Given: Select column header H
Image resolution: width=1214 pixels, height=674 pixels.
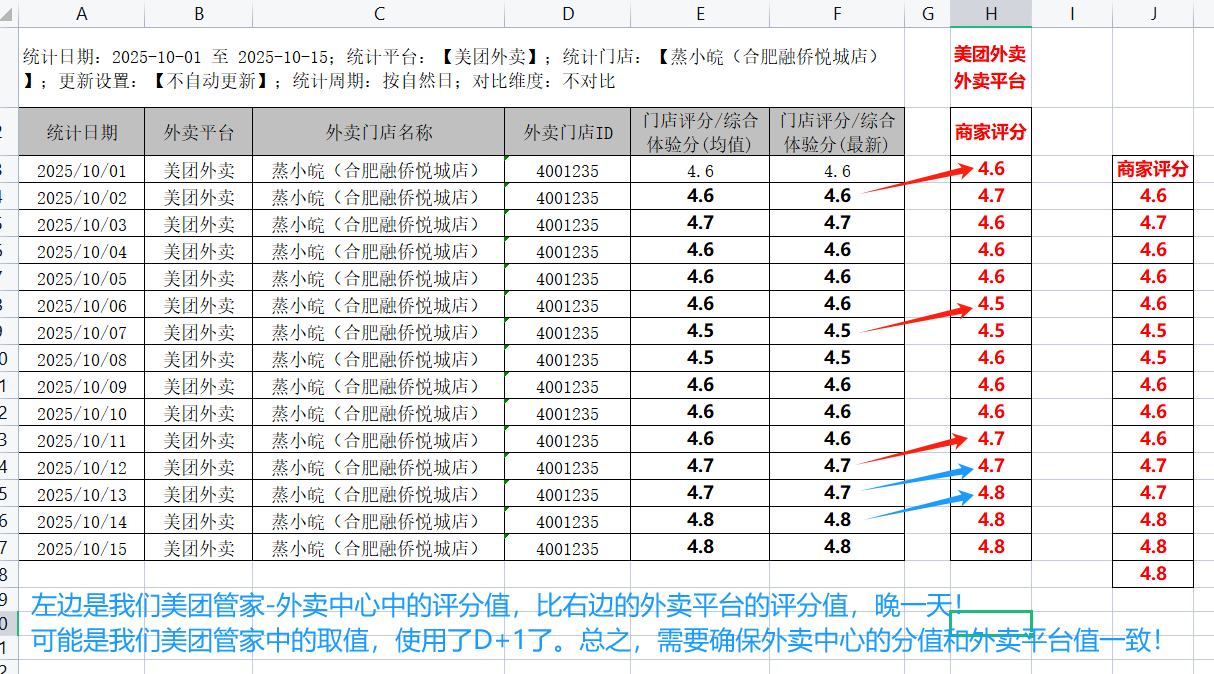Looking at the screenshot, I should (990, 13).
